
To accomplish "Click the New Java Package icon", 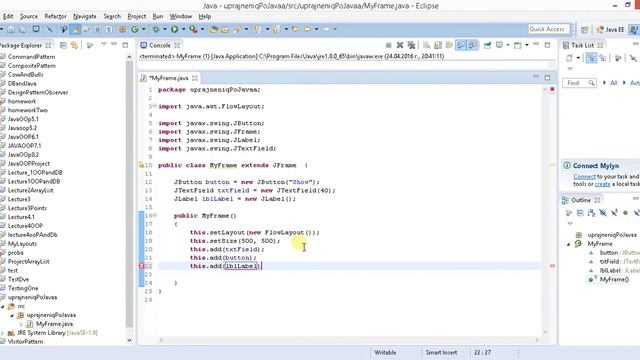I will pos(122,29).
